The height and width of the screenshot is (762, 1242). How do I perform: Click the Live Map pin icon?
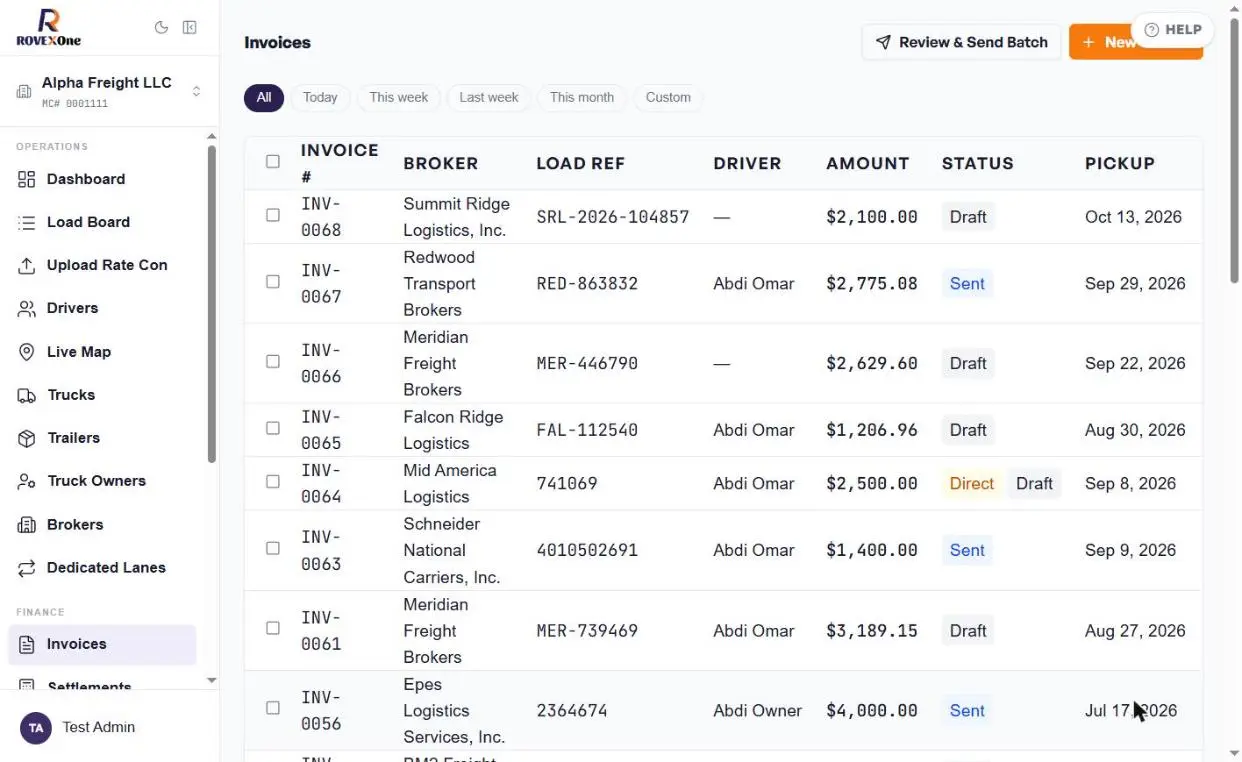pyautogui.click(x=27, y=352)
